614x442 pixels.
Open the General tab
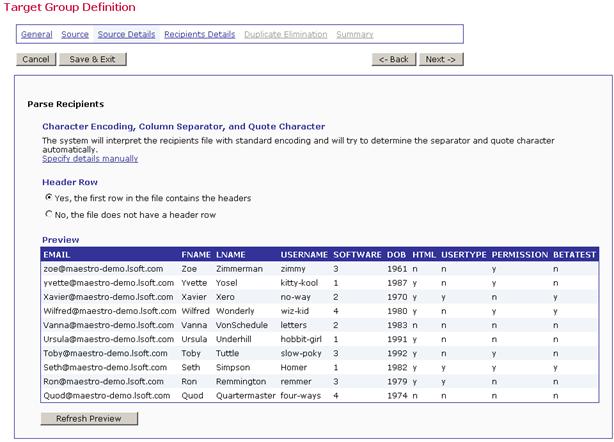(x=37, y=34)
